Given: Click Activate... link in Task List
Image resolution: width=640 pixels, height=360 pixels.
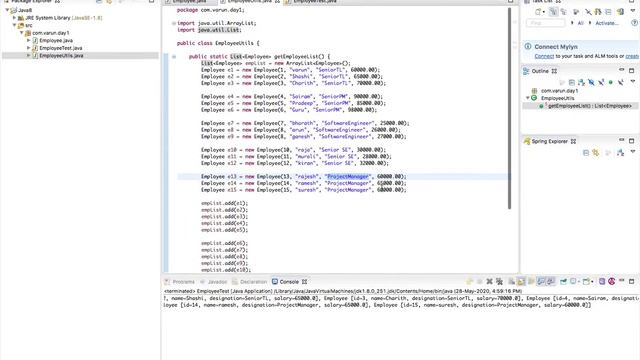Looking at the screenshot, I should 607,23.
